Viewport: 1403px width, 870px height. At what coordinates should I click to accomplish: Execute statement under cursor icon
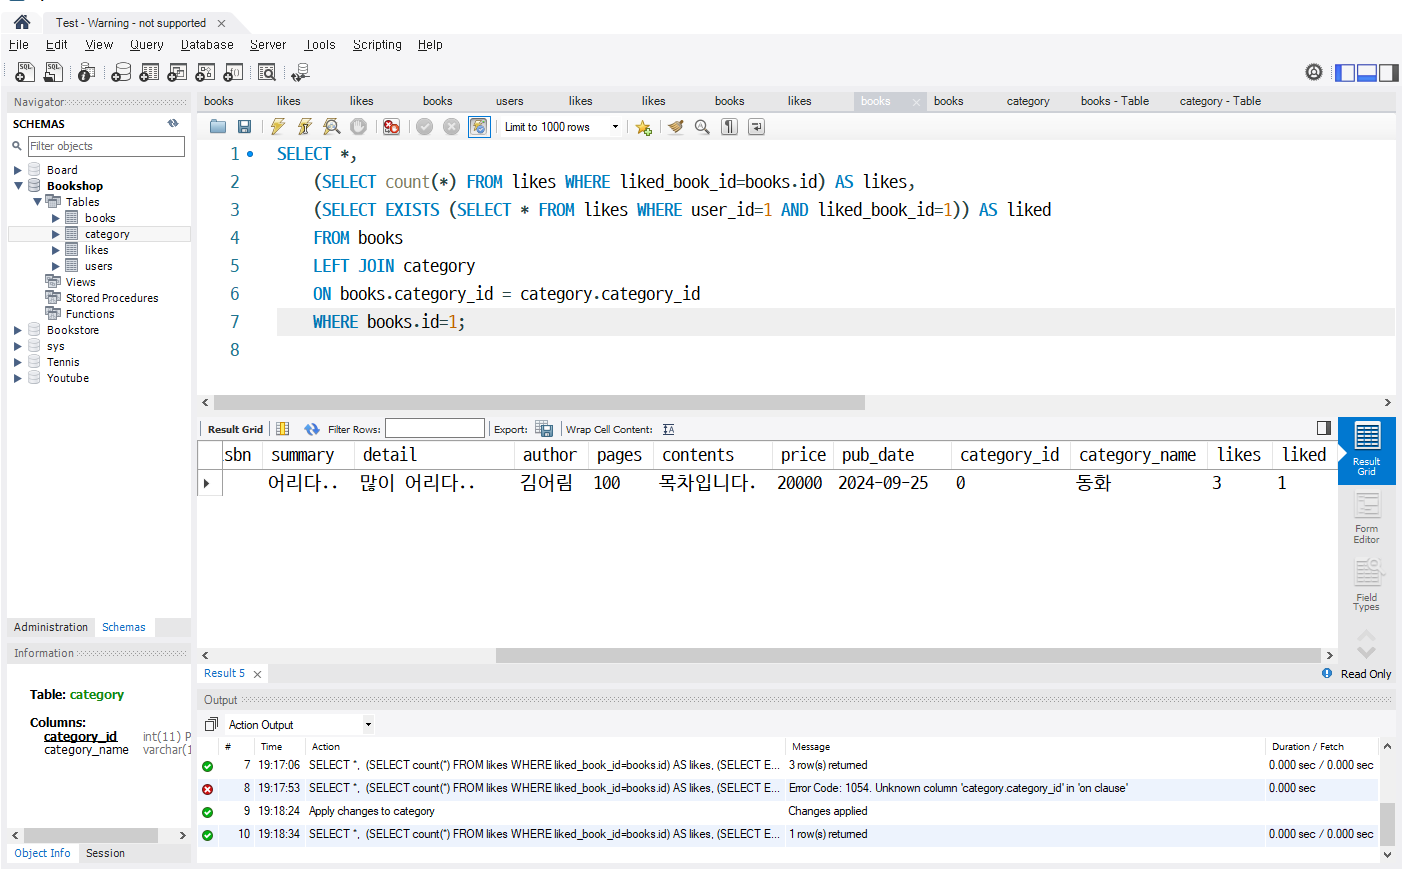[304, 127]
